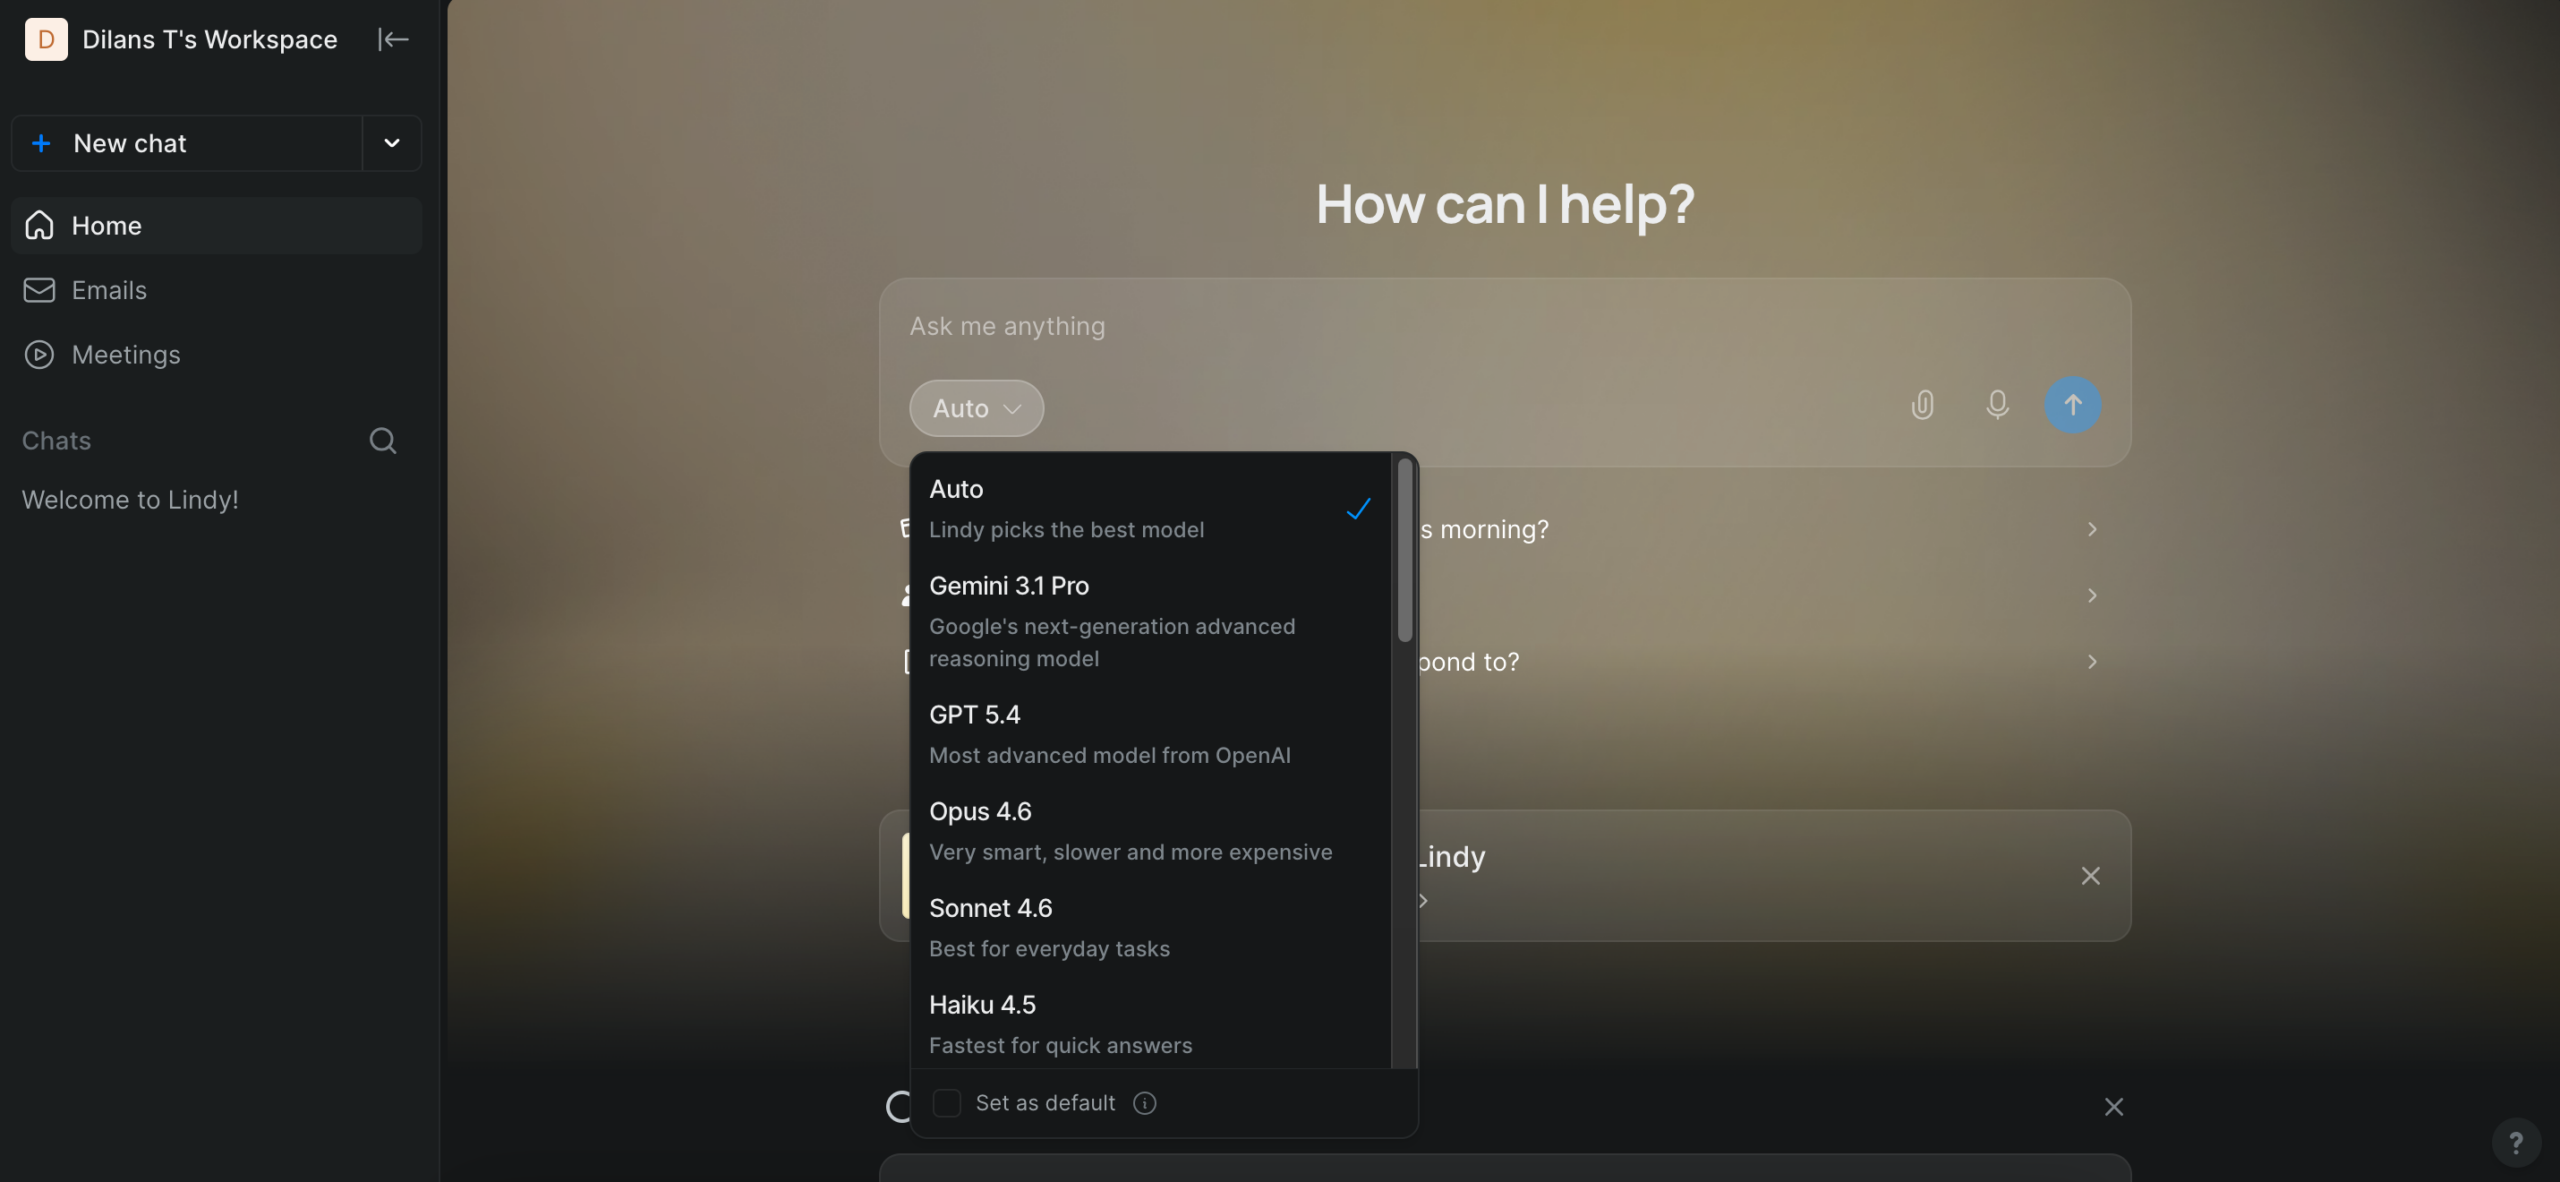This screenshot has width=2560, height=1182.
Task: Toggle the Auto model selector dropdown
Action: click(x=976, y=408)
